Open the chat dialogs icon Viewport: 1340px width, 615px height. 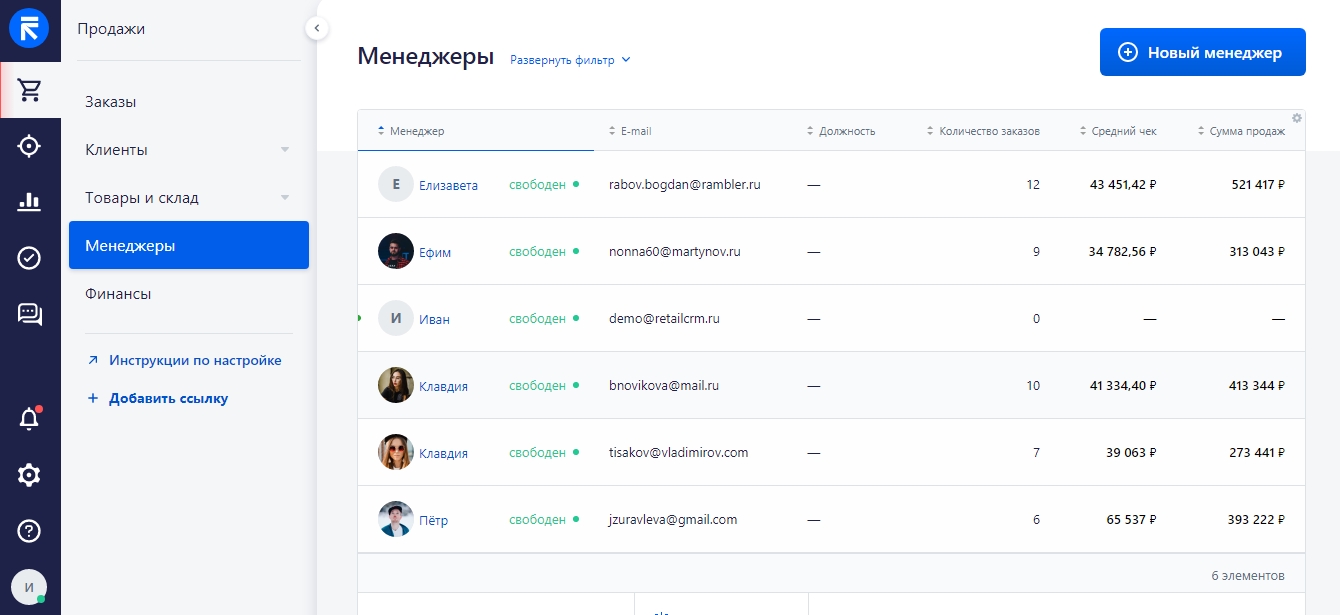point(30,314)
